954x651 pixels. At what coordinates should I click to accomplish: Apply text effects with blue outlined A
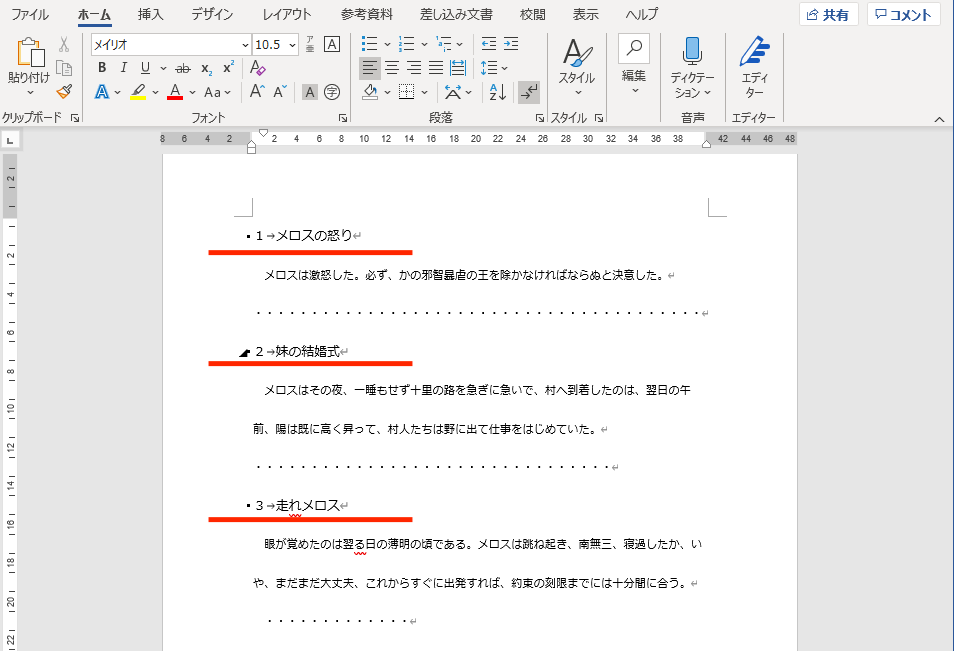coord(102,92)
